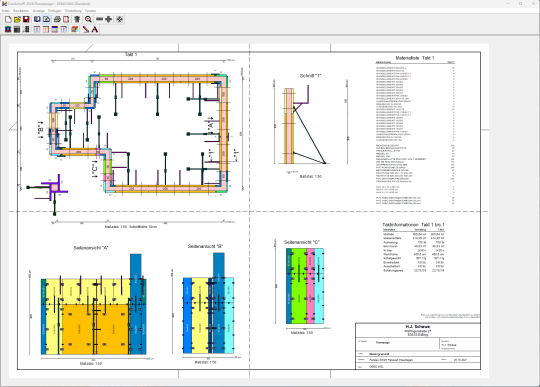Save the plan using the red floppy disk icon

click(26, 19)
